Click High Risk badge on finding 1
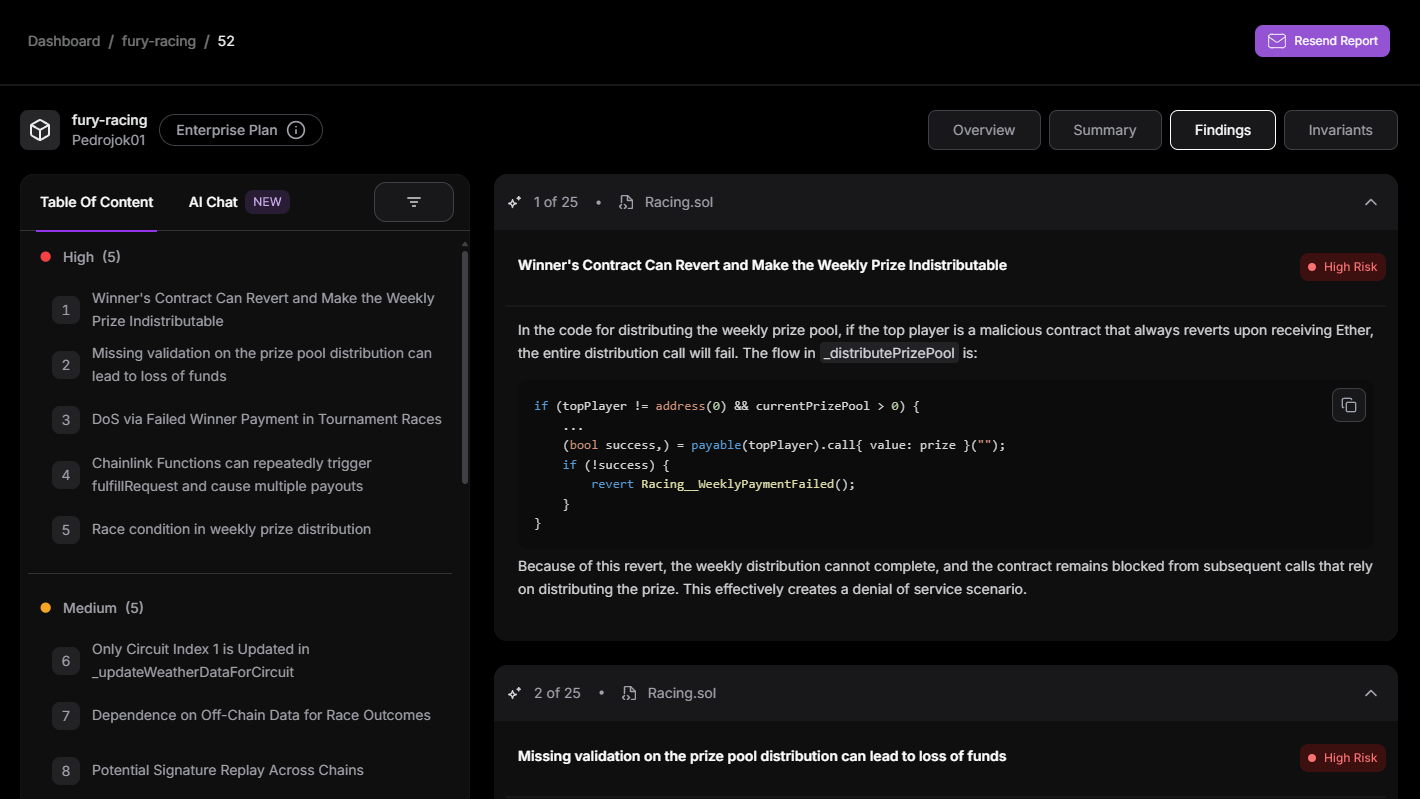The width and height of the screenshot is (1420, 799). coord(1343,267)
